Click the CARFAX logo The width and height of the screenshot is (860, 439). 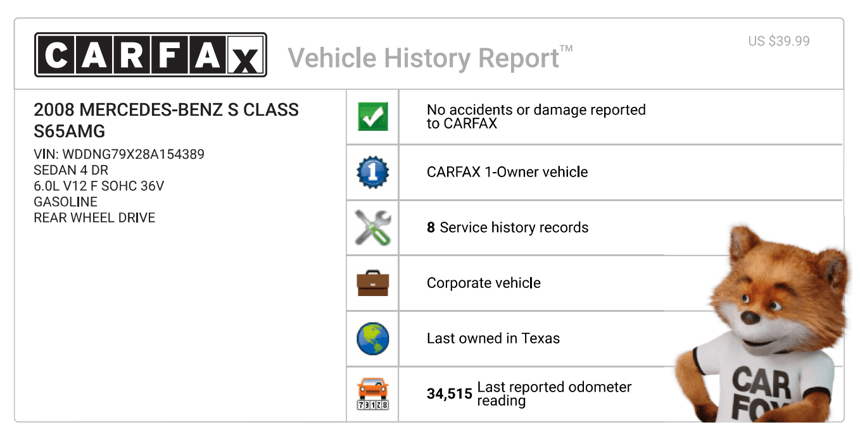pyautogui.click(x=150, y=55)
